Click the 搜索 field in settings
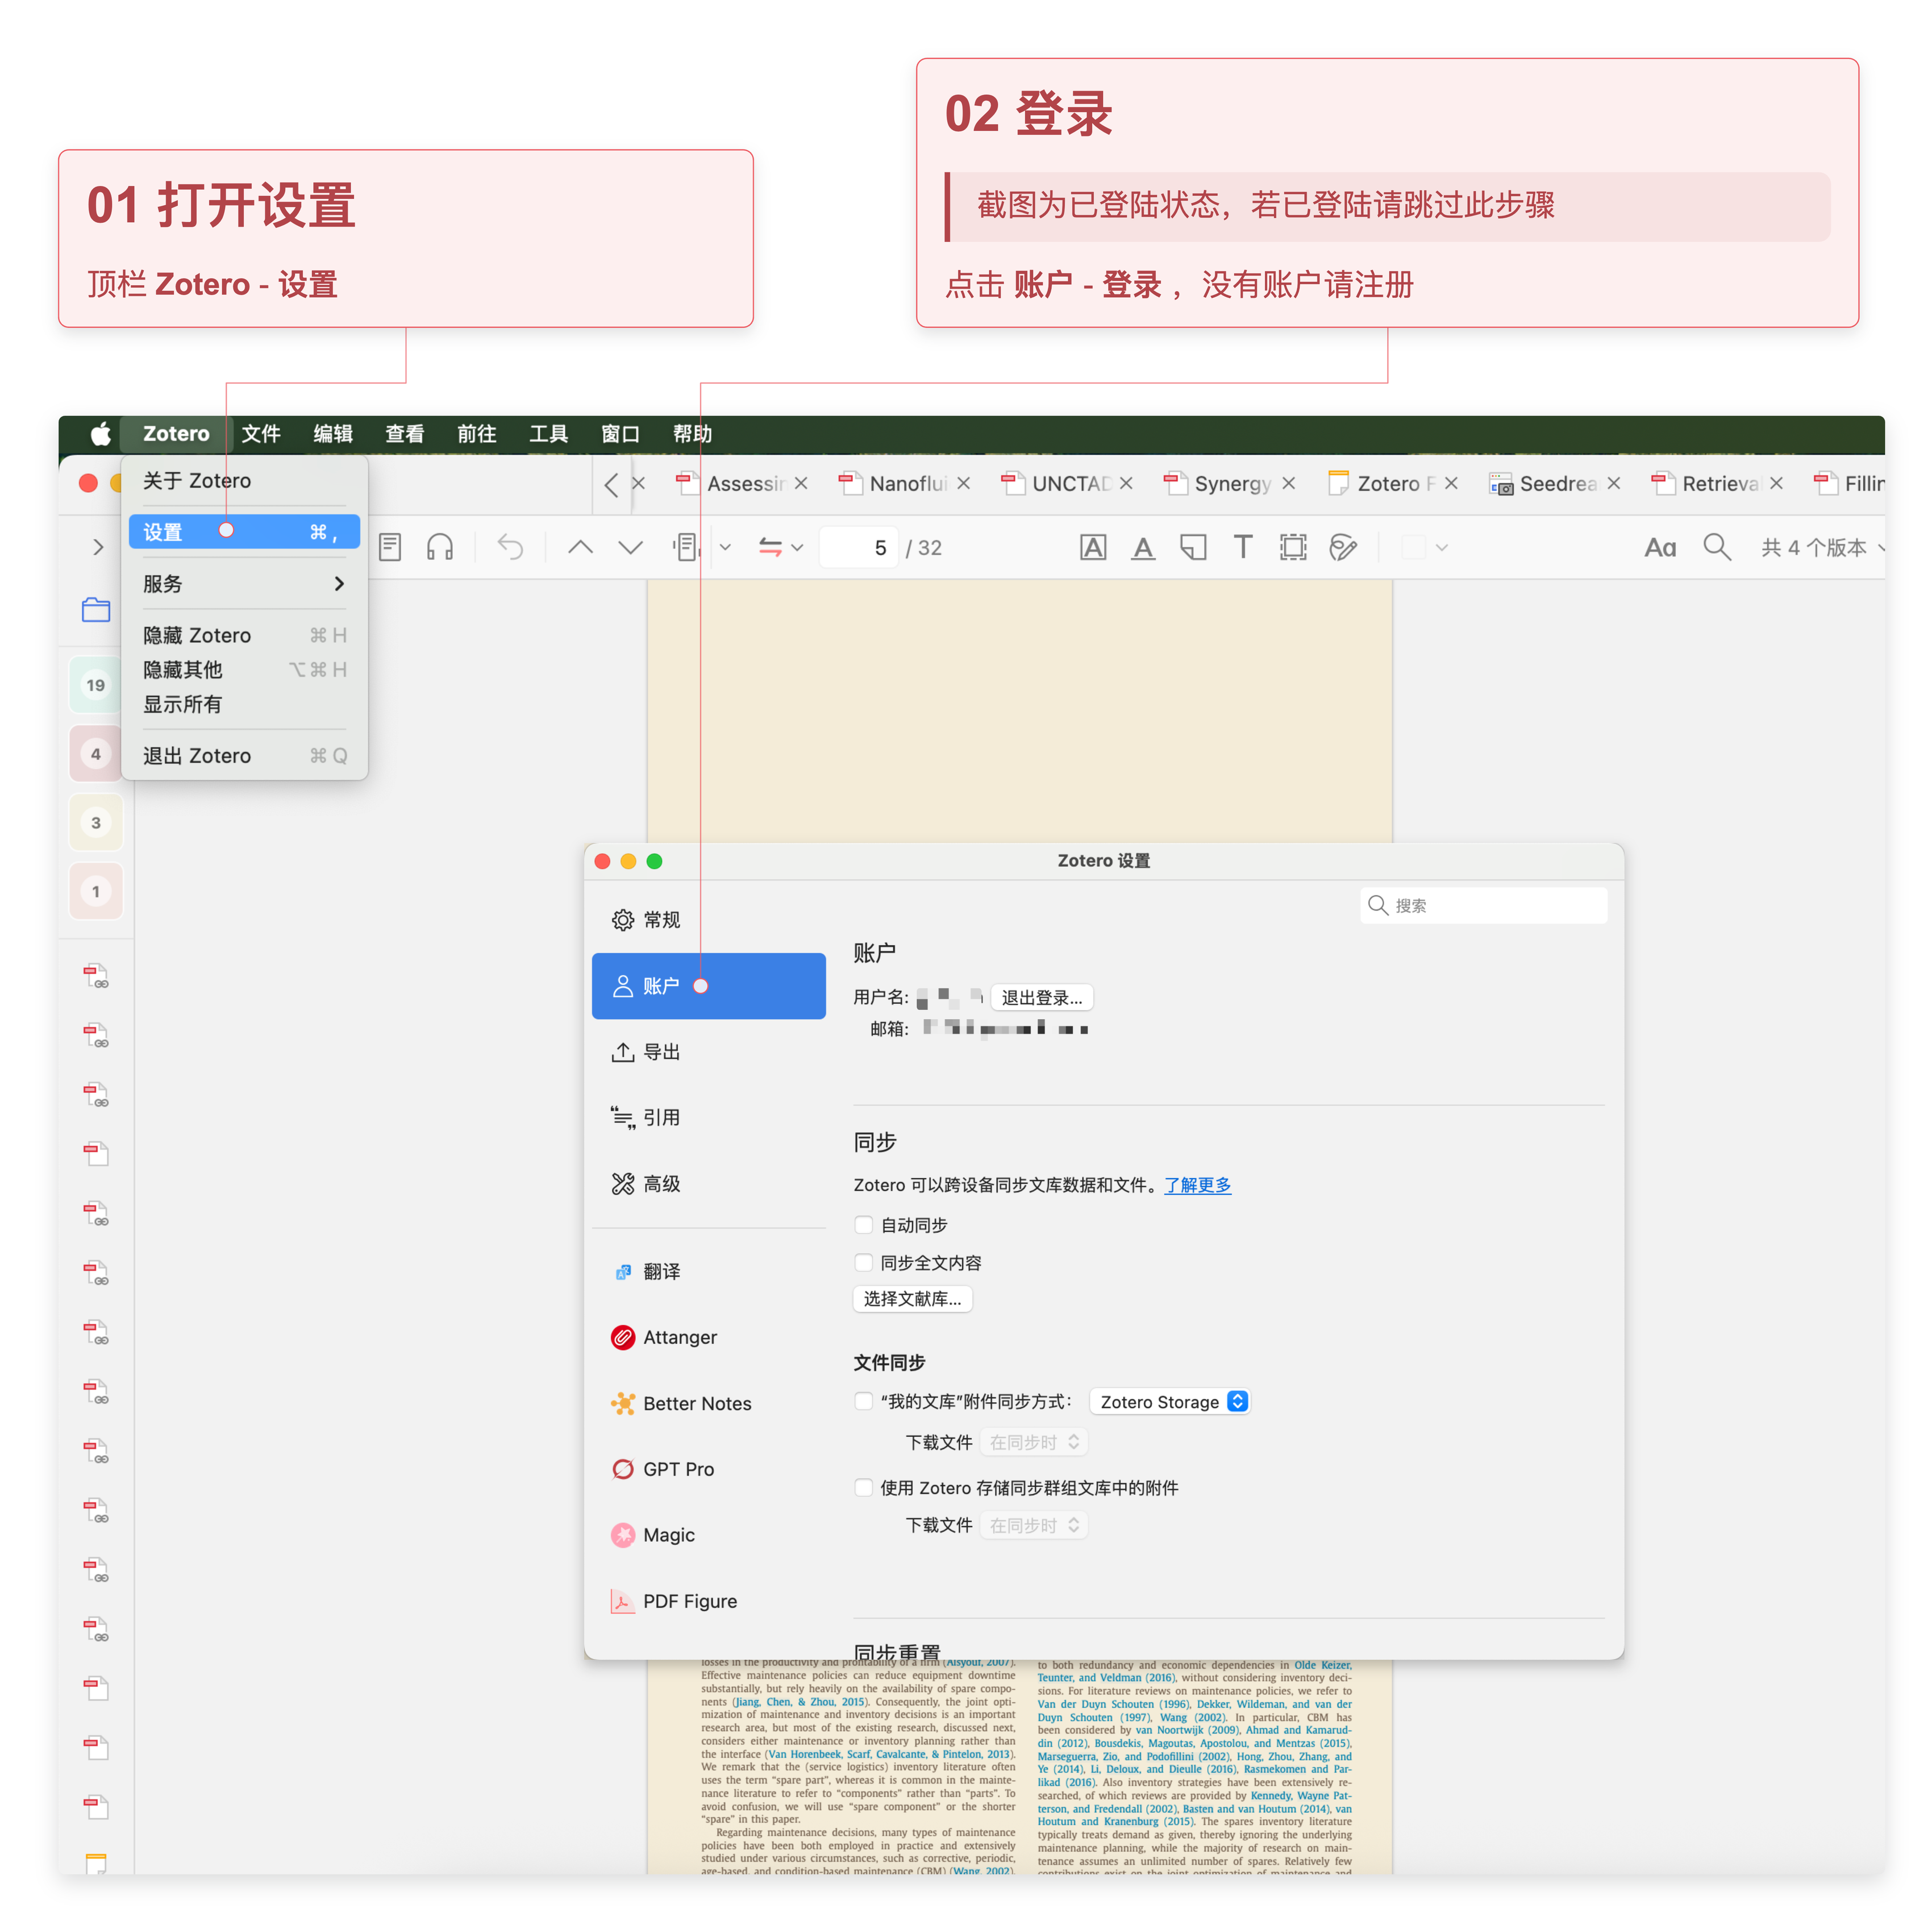The height and width of the screenshot is (1929, 1932). tap(1484, 906)
